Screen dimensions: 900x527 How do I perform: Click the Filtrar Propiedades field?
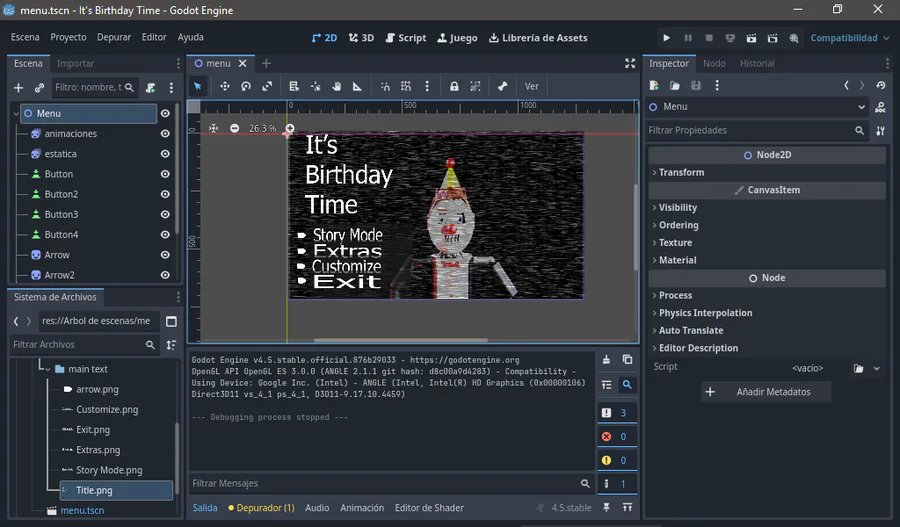(x=757, y=130)
